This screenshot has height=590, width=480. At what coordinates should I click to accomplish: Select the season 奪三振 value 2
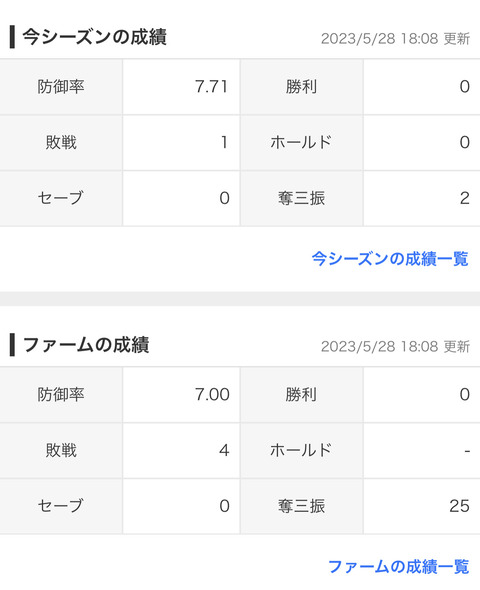(465, 198)
